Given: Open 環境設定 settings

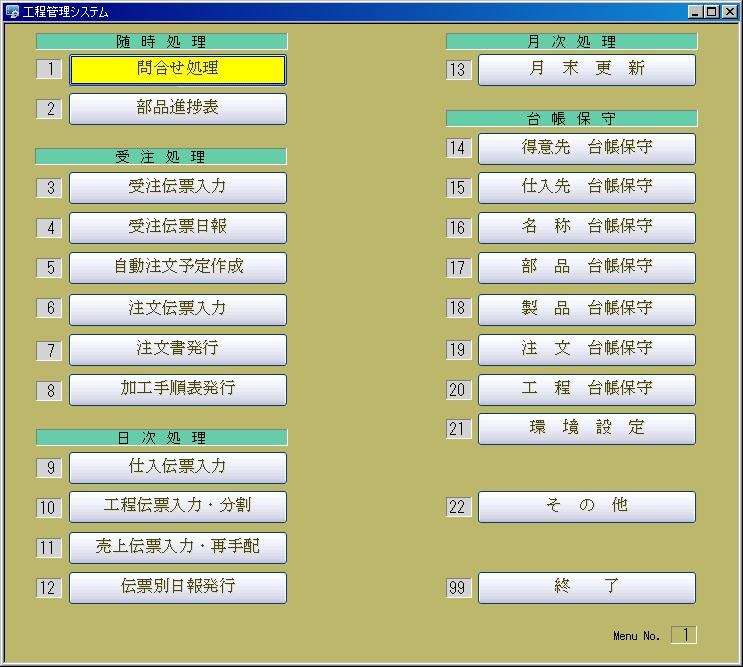Looking at the screenshot, I should (586, 429).
